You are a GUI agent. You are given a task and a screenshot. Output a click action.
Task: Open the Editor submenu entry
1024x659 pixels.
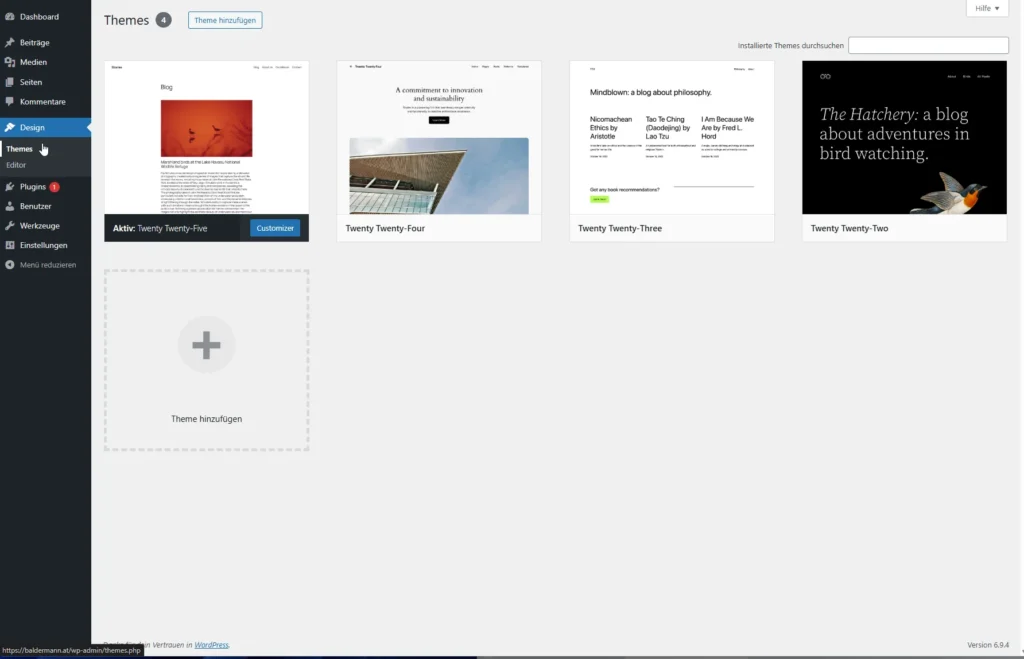point(16,165)
